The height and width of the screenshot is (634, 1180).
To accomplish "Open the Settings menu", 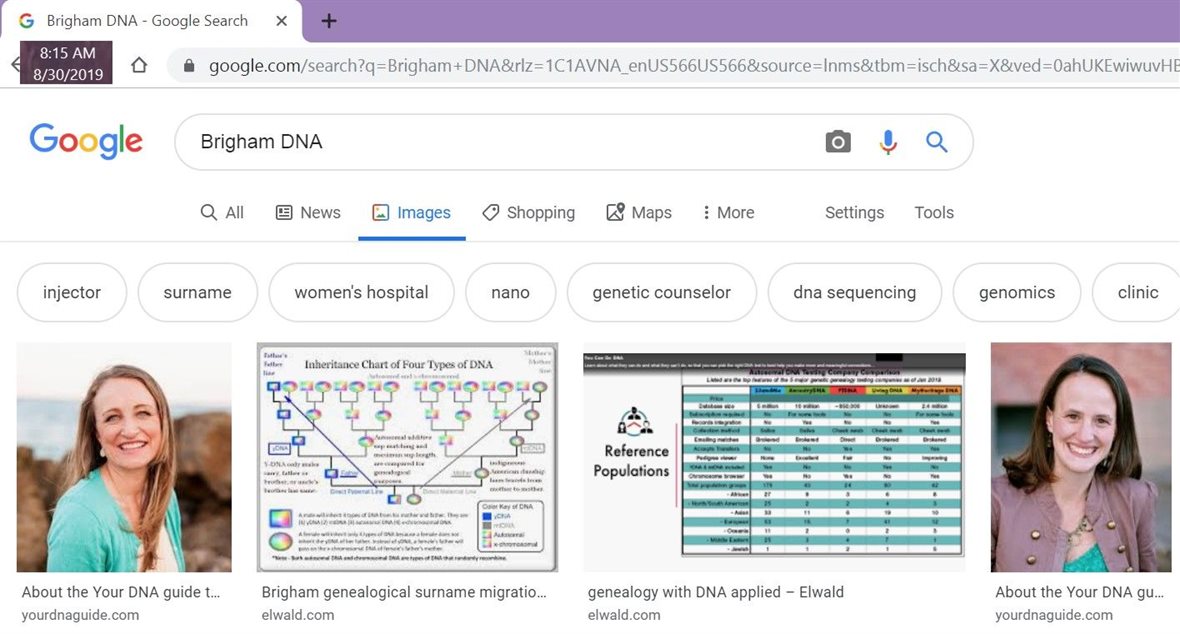I will 854,212.
